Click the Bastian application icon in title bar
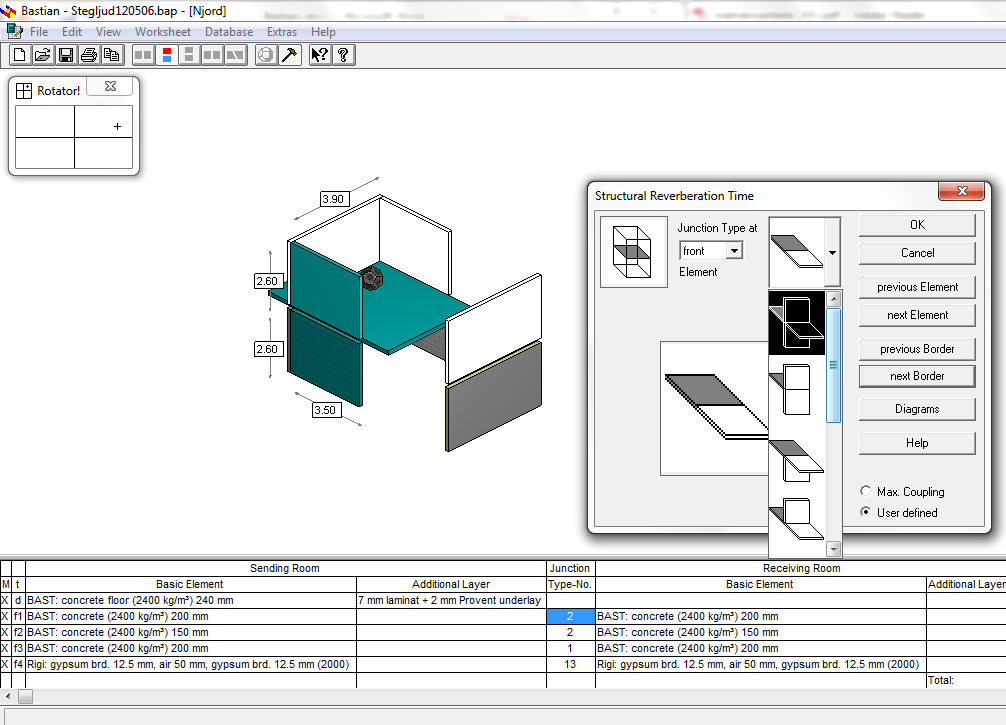This screenshot has height=725, width=1006. pos(8,10)
